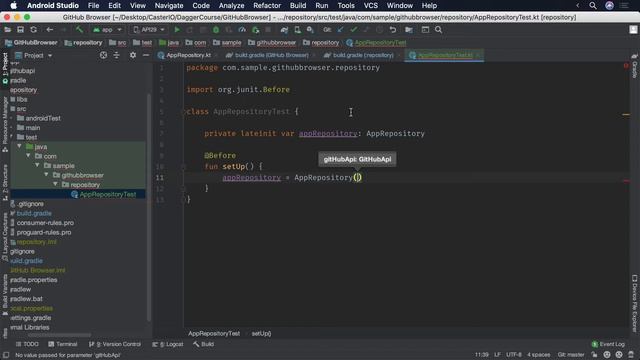Image resolution: width=640 pixels, height=360 pixels.
Task: Run the app with the green play icon
Action: [177, 30]
